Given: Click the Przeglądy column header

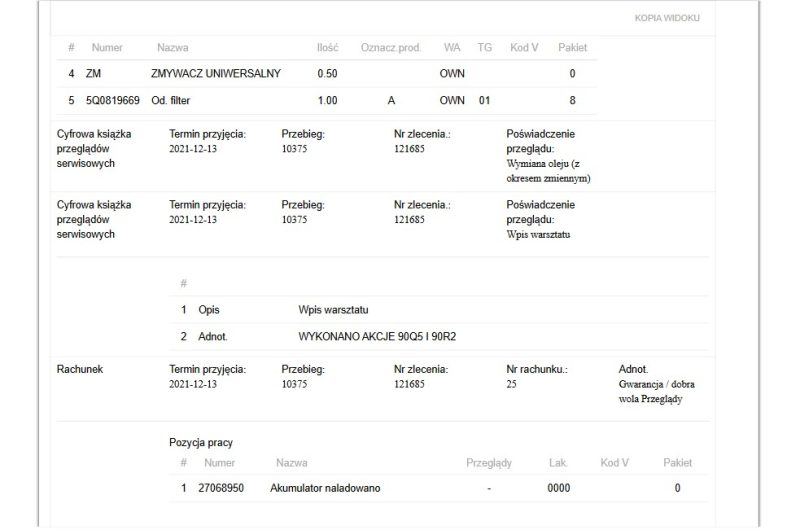Looking at the screenshot, I should pos(489,463).
